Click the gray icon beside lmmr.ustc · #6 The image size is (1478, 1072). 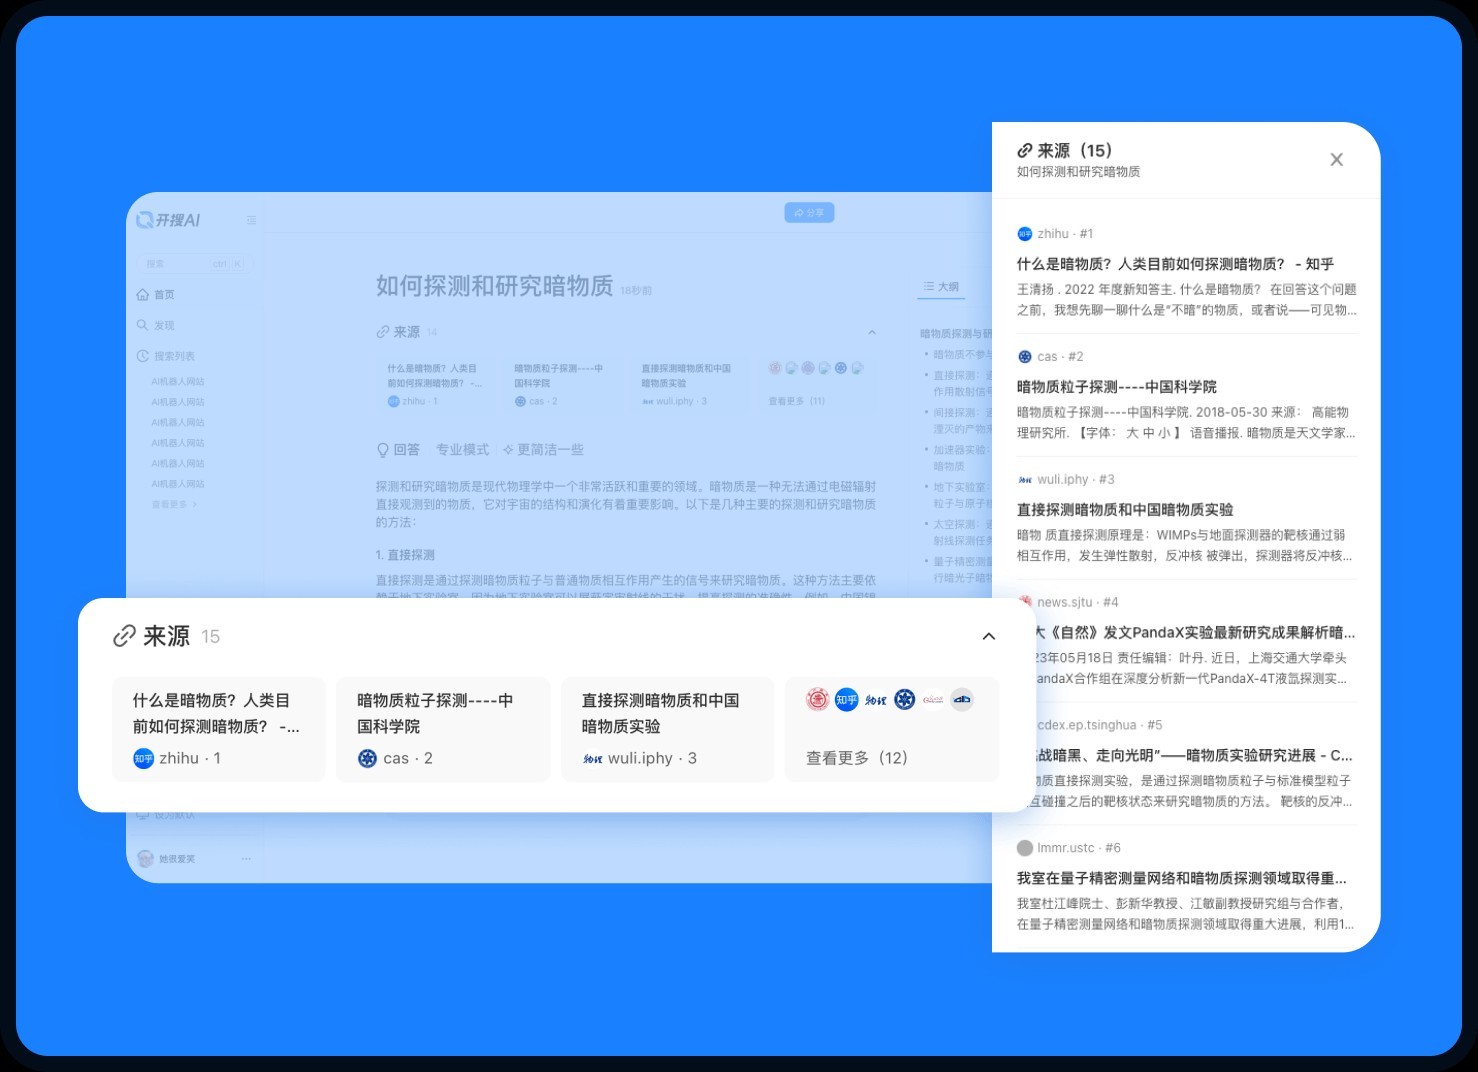(x=1024, y=848)
